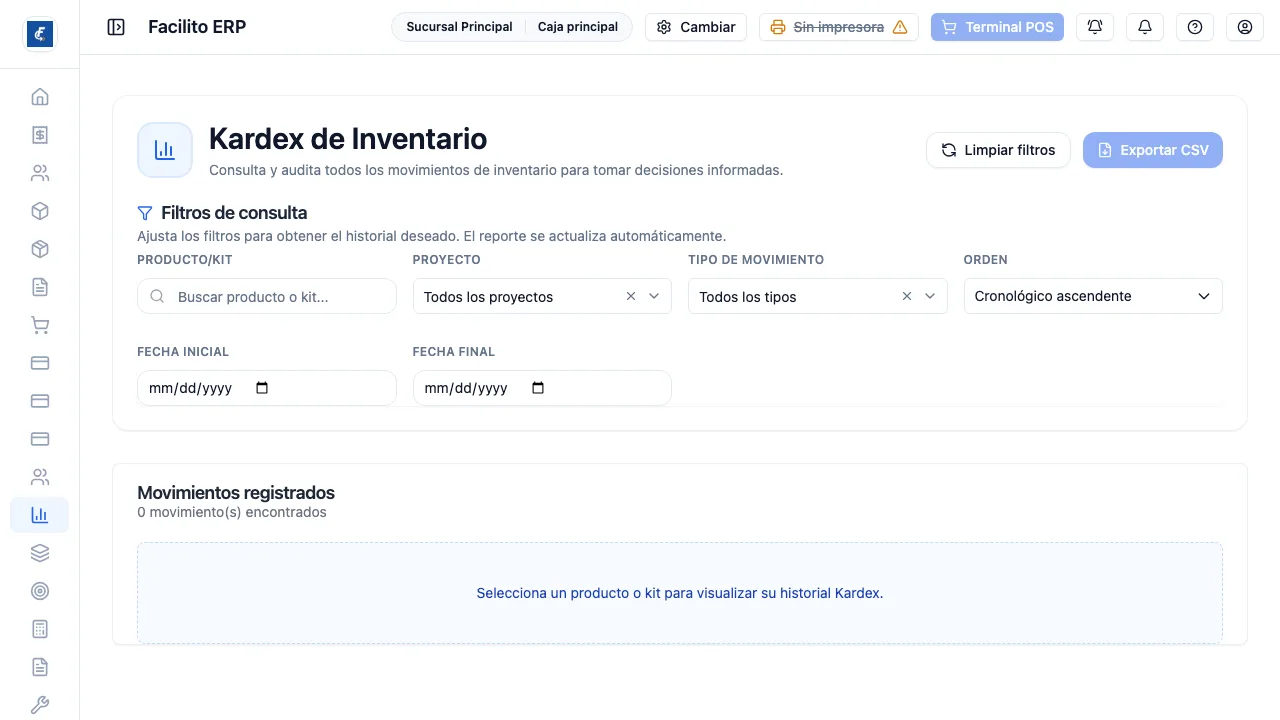
Task: Focus the Fecha inicial date field
Action: (x=267, y=388)
